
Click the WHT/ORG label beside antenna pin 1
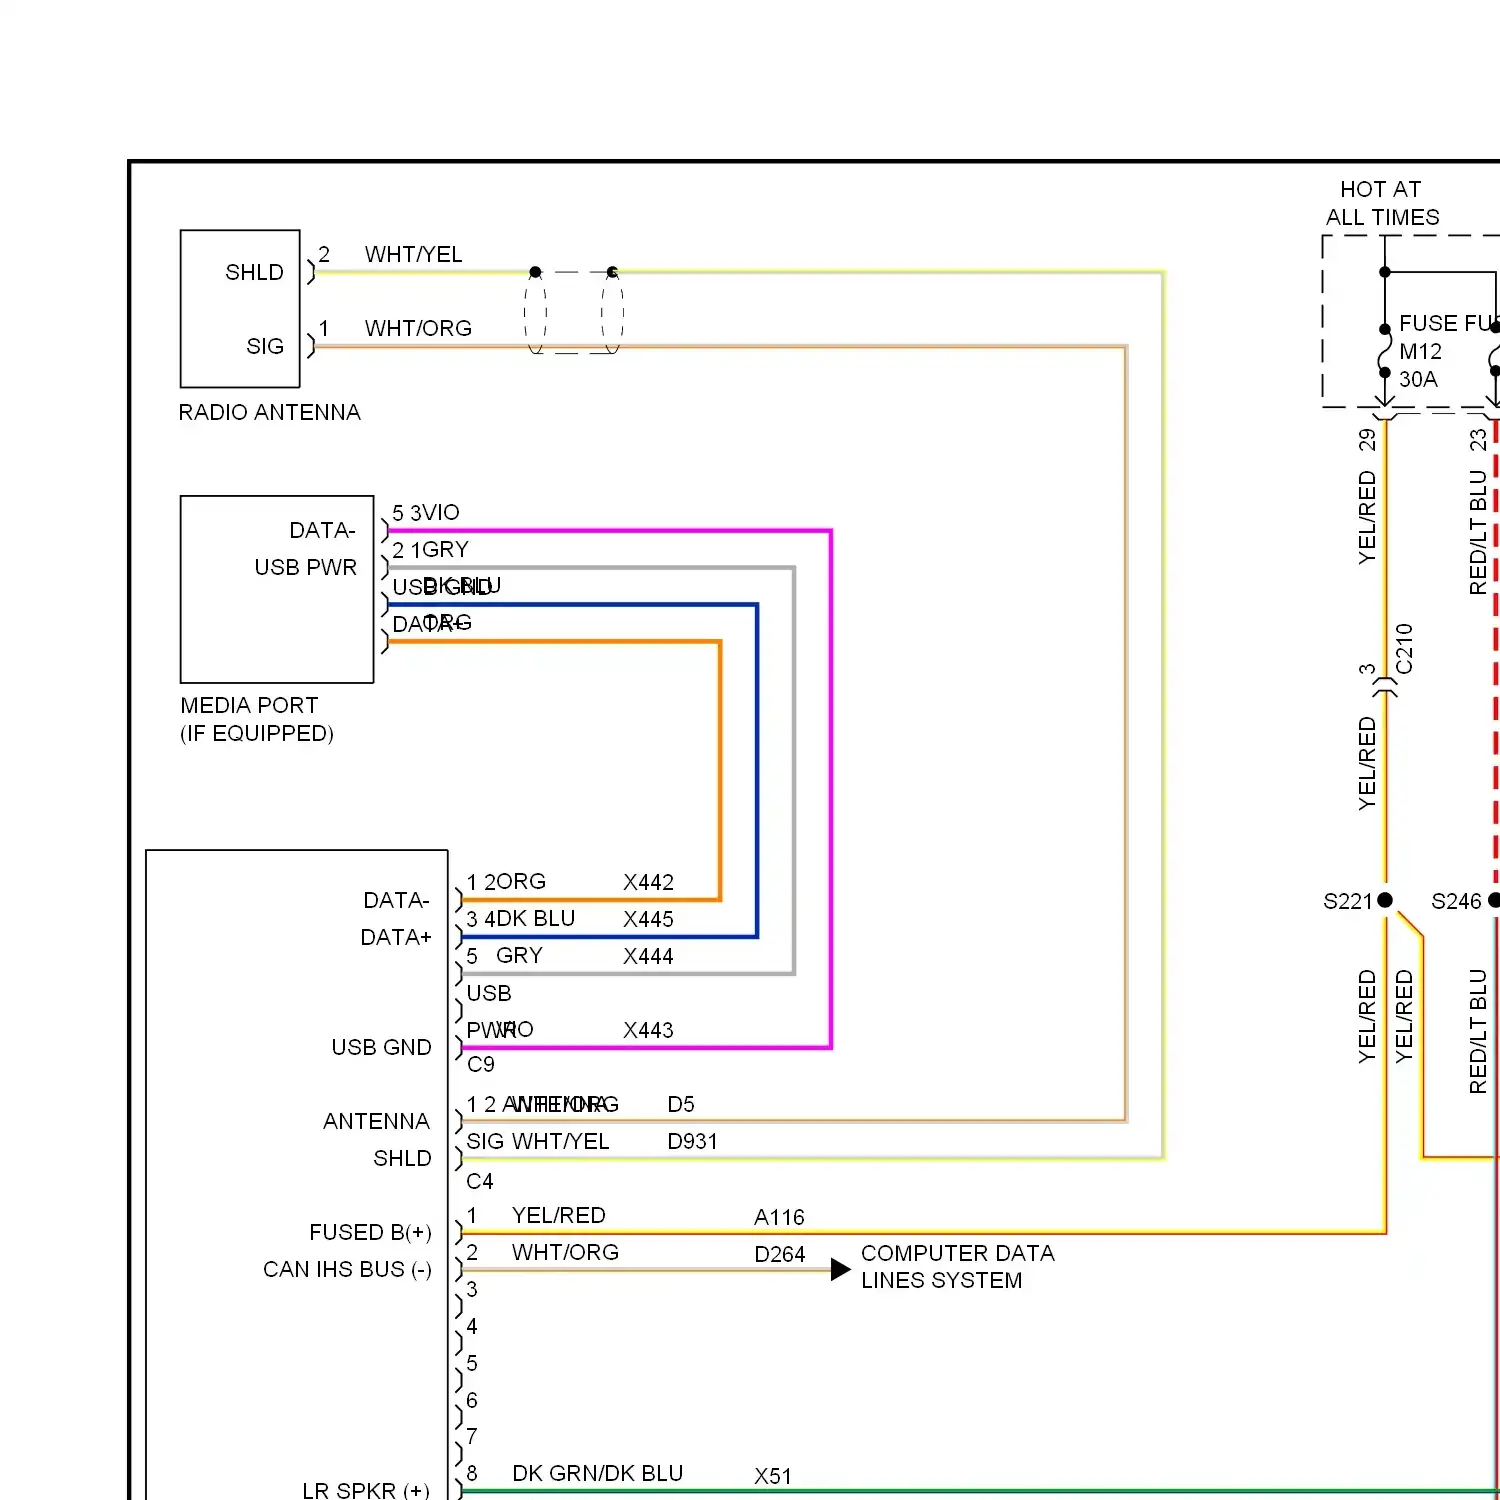pyautogui.click(x=418, y=328)
